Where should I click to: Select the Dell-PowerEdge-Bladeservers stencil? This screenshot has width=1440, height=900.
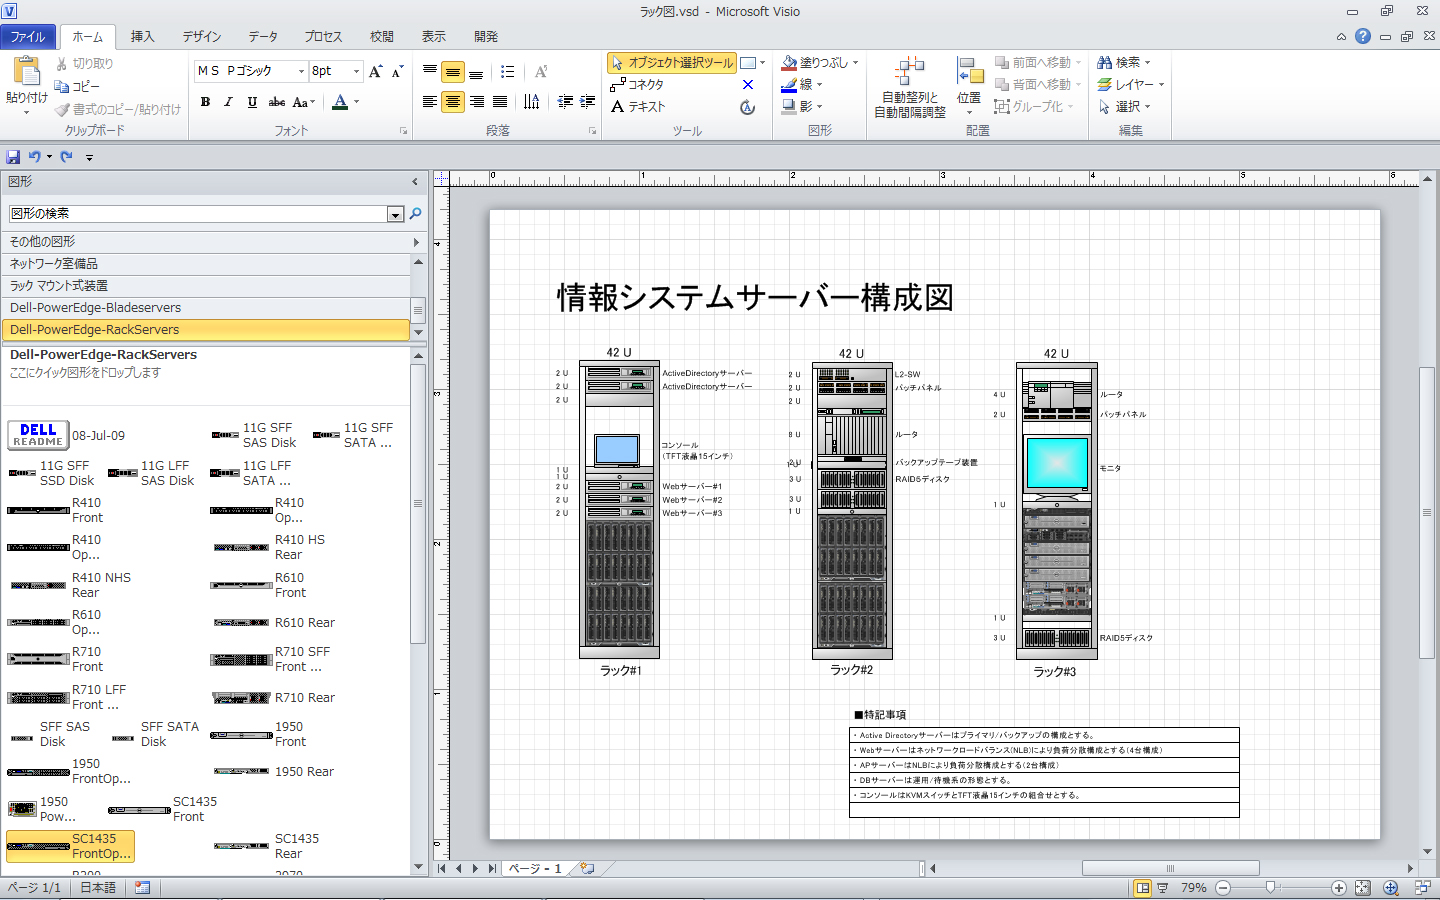[x=96, y=308]
